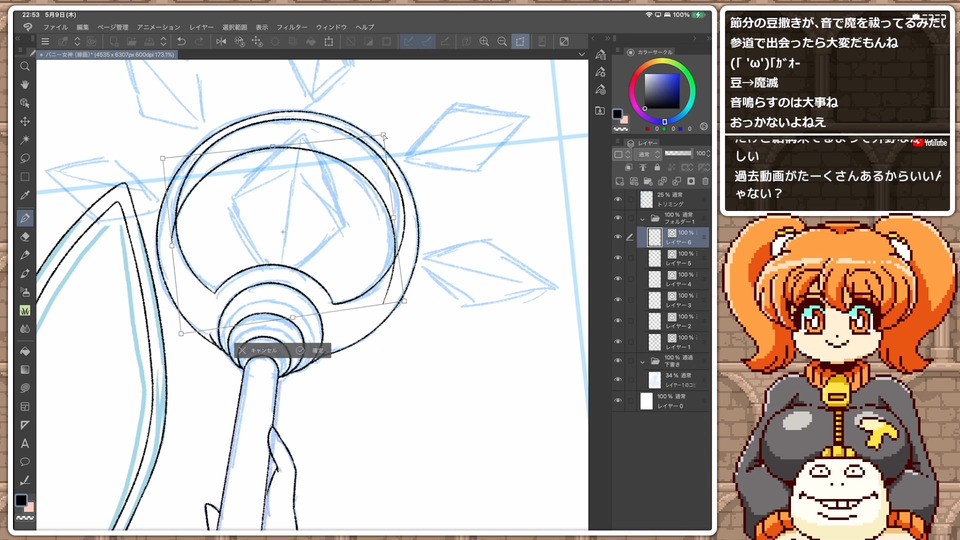Open the ヘルプ menu
This screenshot has height=540, width=960.
[x=364, y=27]
